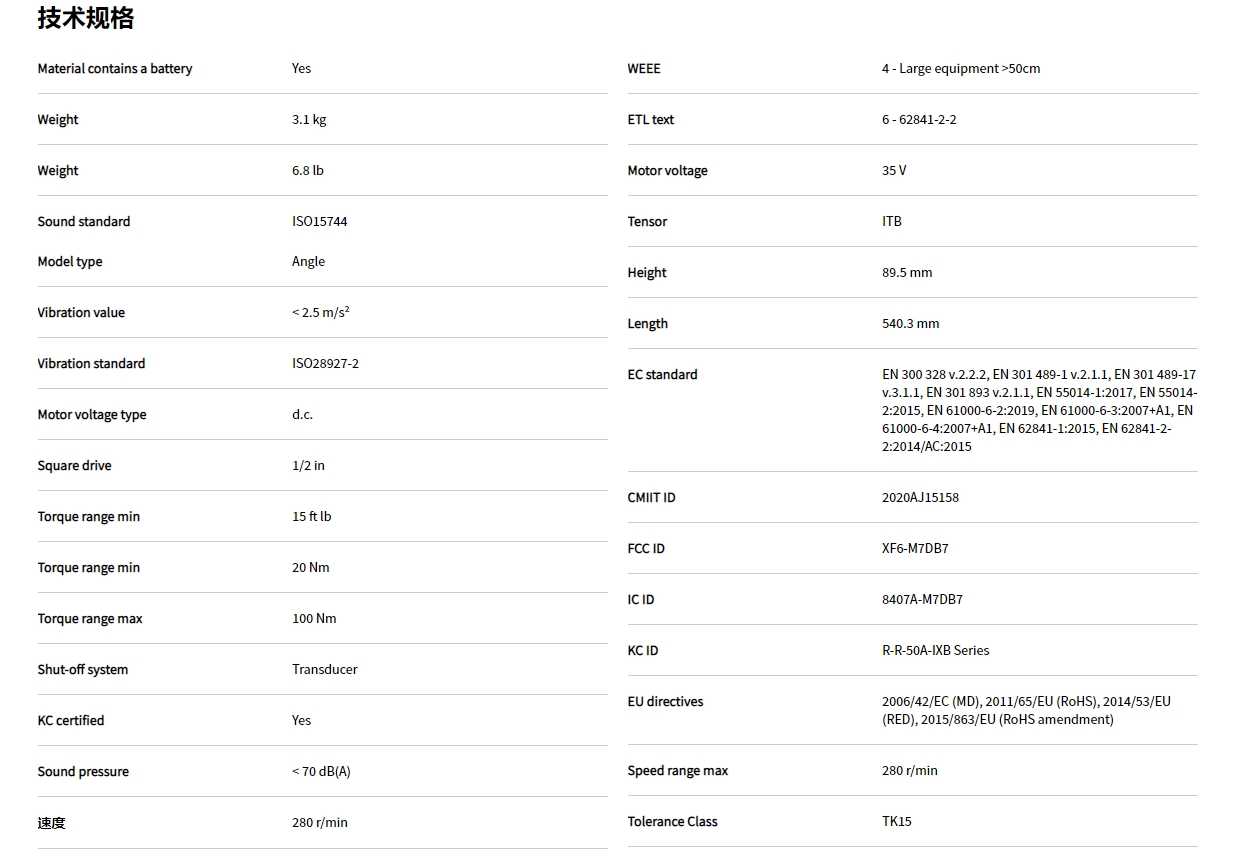Select the CMIIT ID value 2020AJ15158
Screen dimensions: 1249x854
tap(920, 498)
